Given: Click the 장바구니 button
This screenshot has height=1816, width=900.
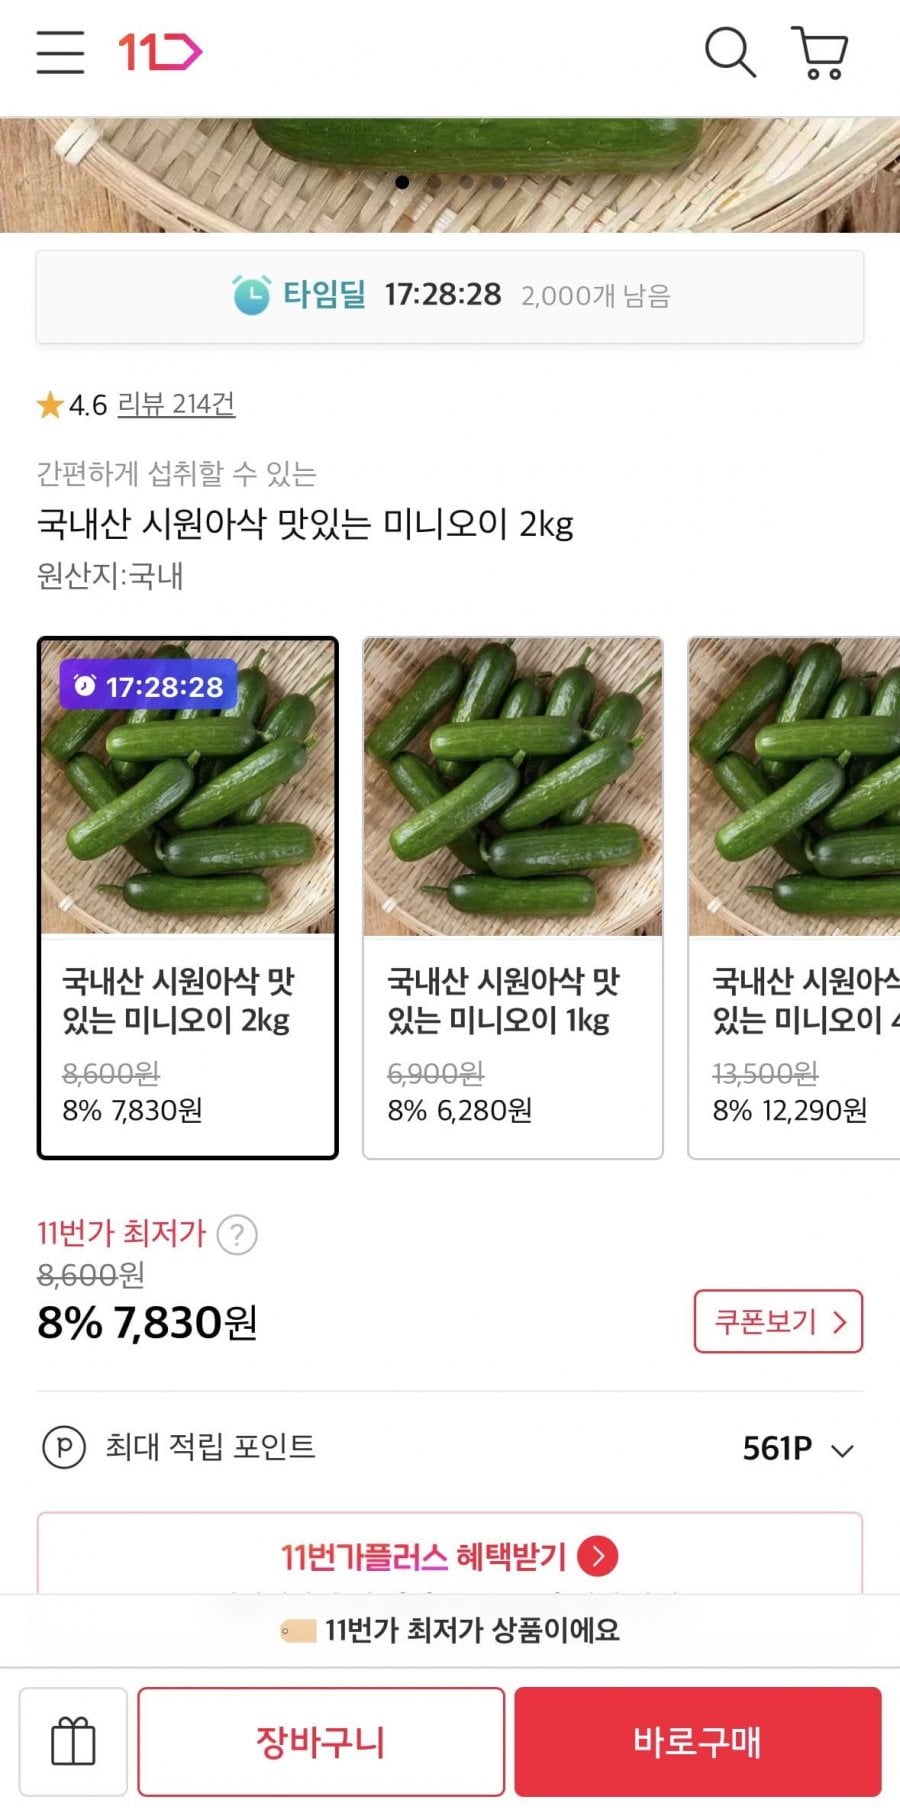Looking at the screenshot, I should click(321, 1741).
